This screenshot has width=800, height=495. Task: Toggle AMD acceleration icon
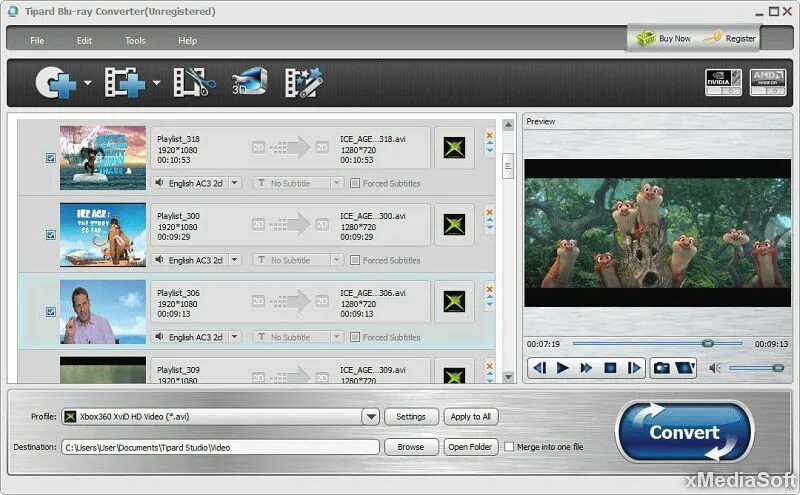768,82
